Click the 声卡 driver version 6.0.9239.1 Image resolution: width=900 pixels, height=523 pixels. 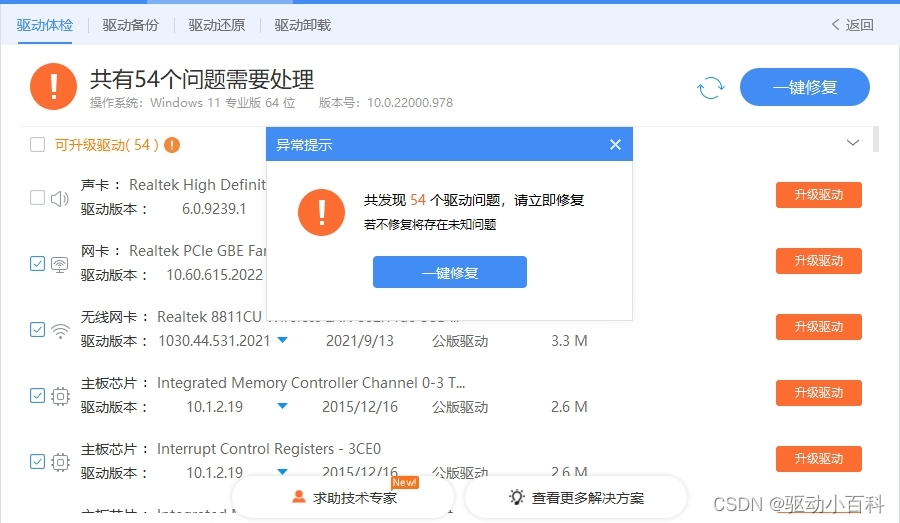click(x=214, y=209)
